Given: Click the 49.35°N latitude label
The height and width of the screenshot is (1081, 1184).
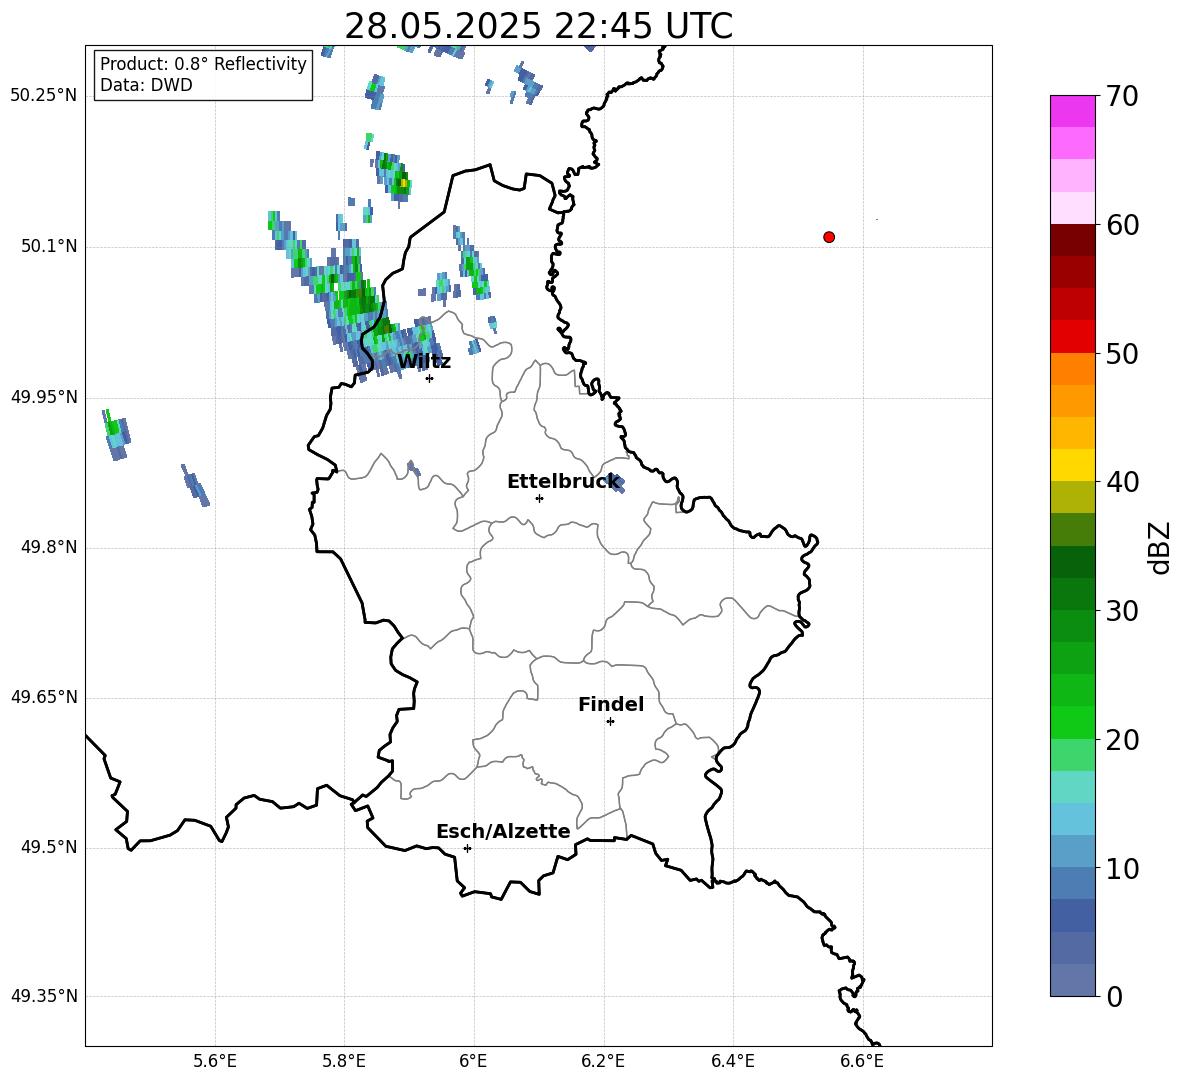Looking at the screenshot, I should point(44,996).
